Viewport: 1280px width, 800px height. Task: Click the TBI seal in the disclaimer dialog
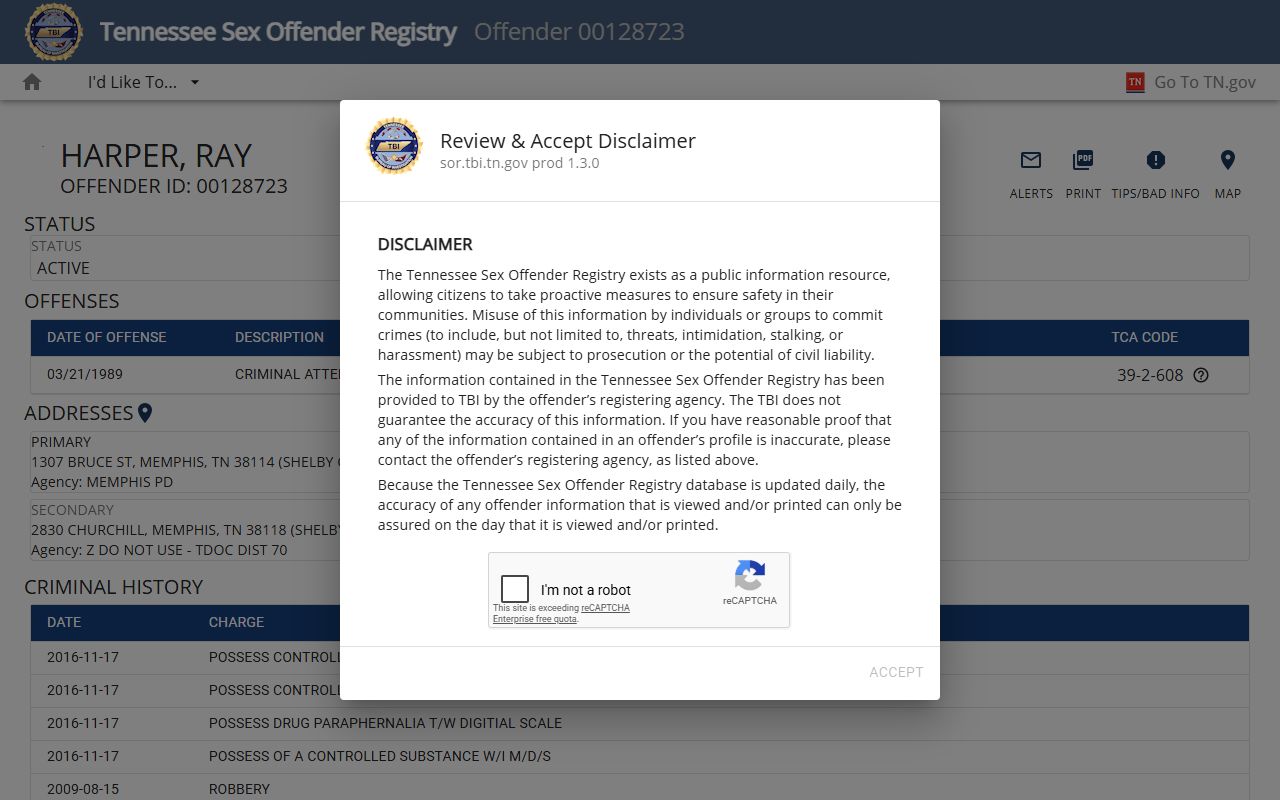[x=394, y=146]
